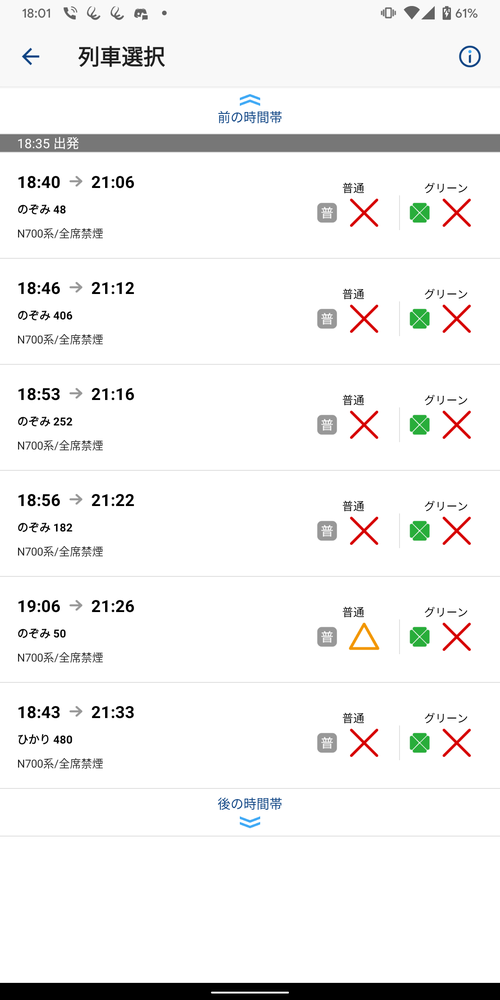Tap the green car icon for ひかり 480
Screen dimensions: 500x1000
coord(419,742)
